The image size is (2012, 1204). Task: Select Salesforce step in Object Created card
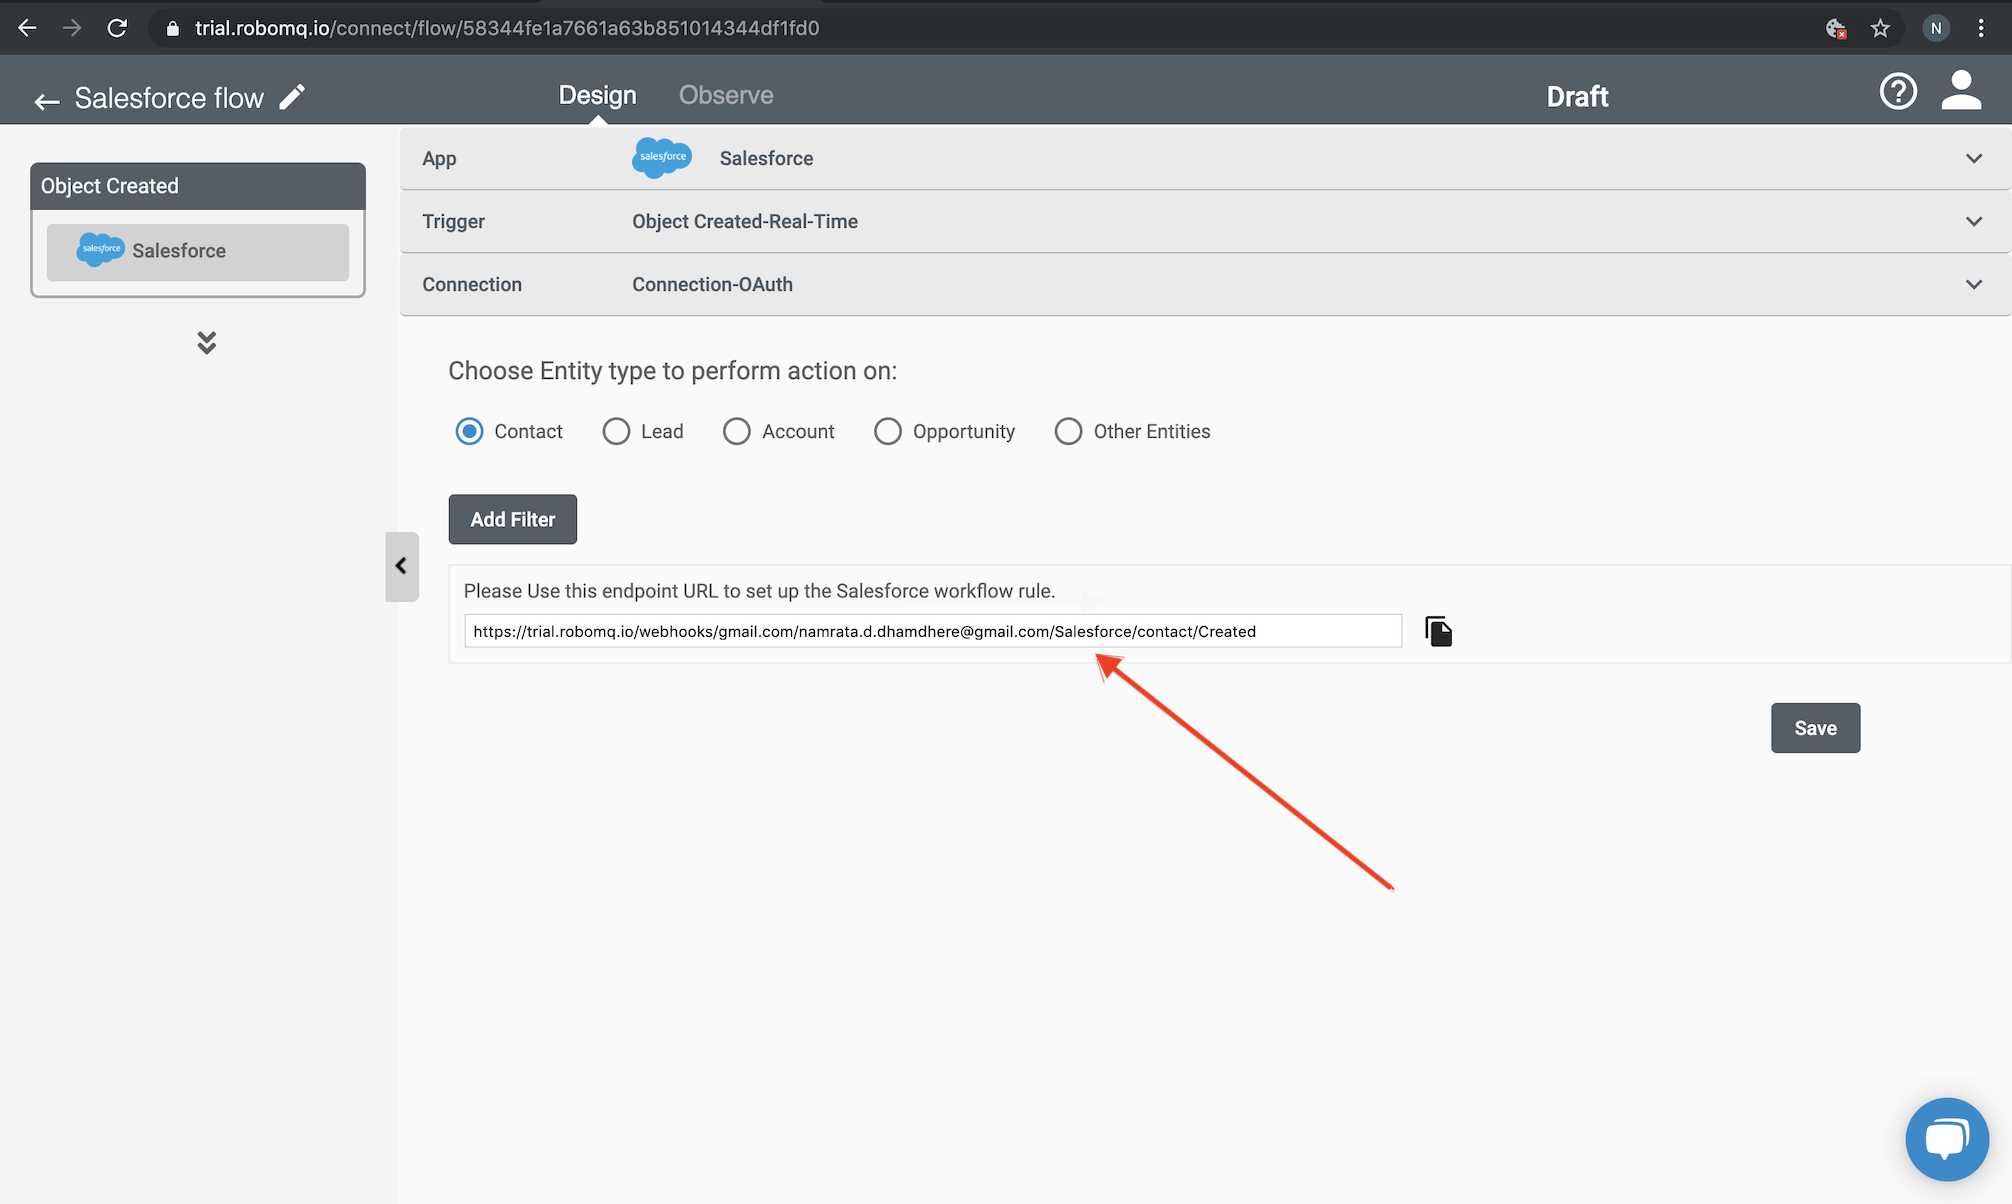click(x=198, y=251)
